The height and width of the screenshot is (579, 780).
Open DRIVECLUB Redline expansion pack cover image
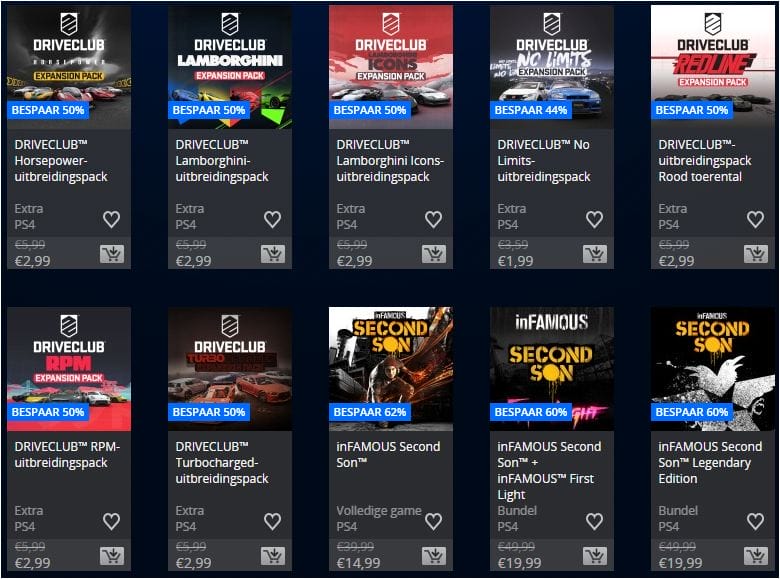click(713, 67)
